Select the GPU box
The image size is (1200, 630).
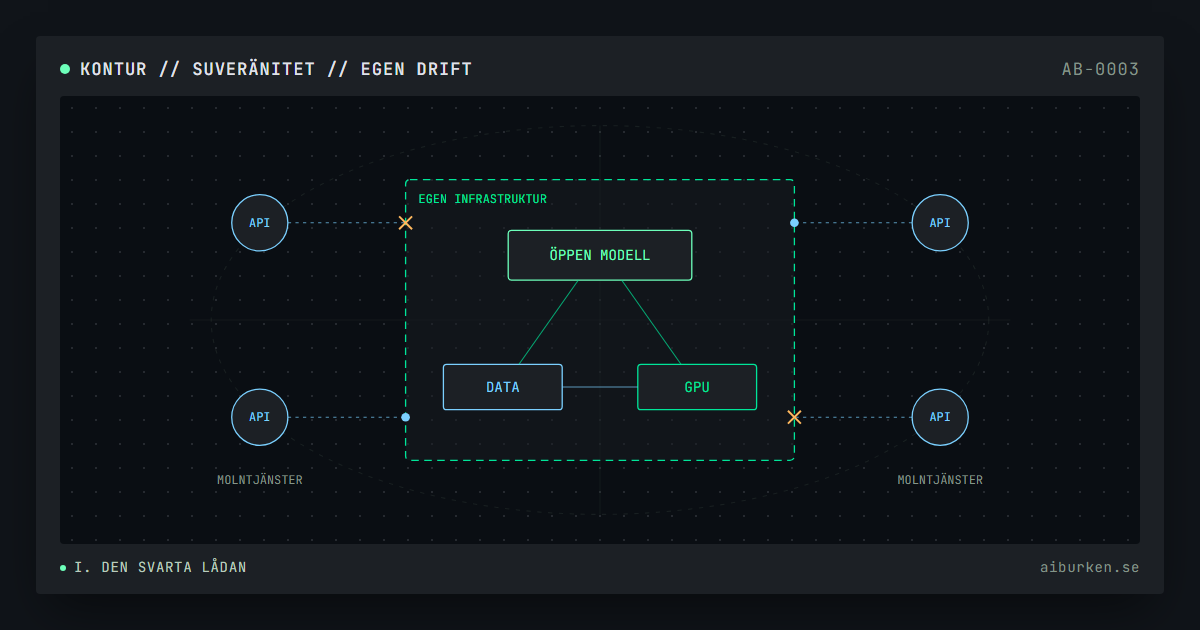(x=697, y=387)
